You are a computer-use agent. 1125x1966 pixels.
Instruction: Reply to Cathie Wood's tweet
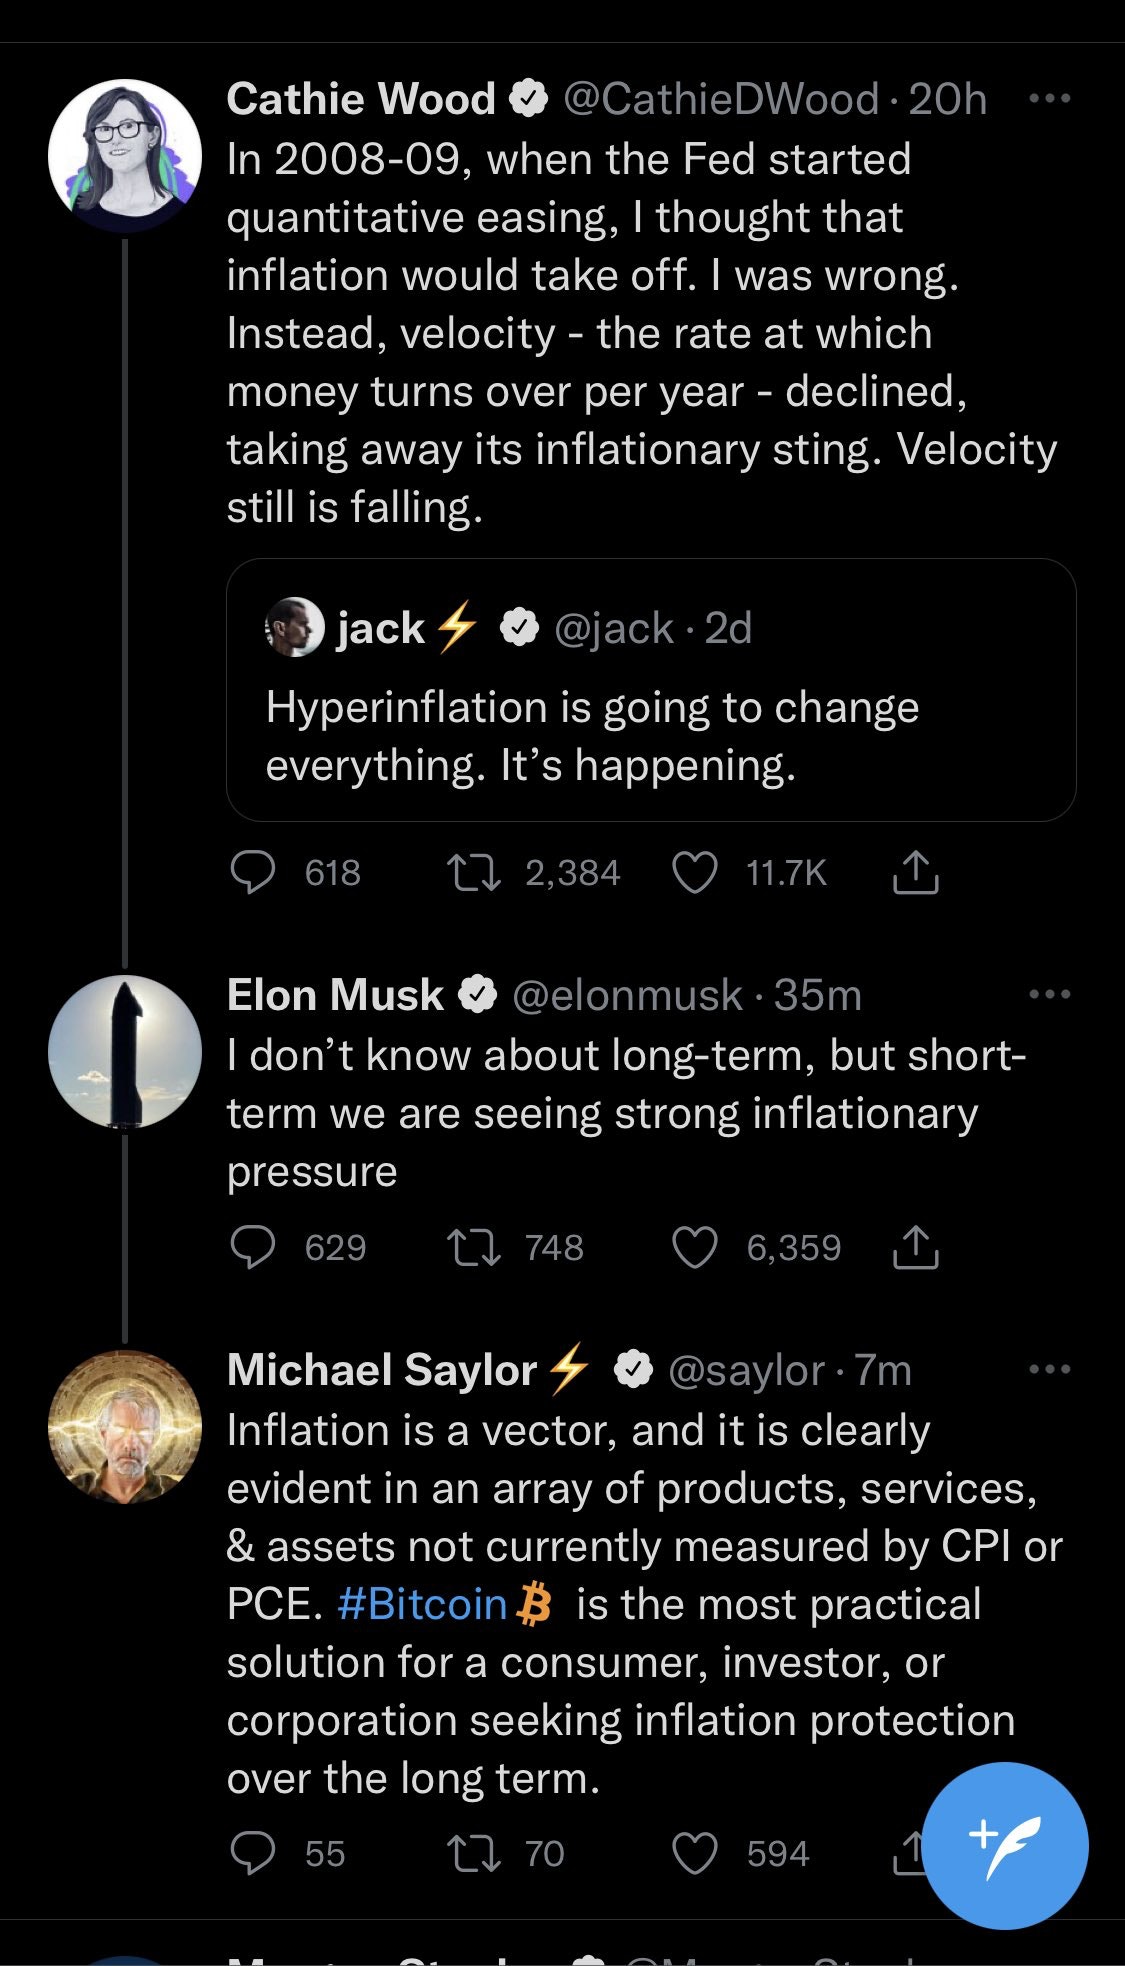coord(253,872)
